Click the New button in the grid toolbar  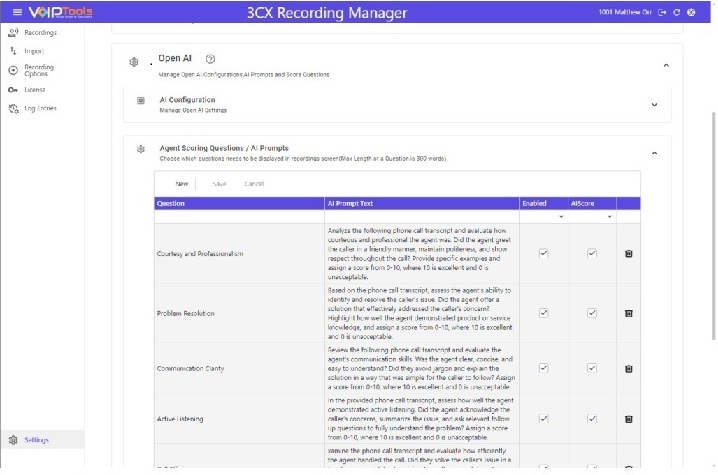pos(182,184)
